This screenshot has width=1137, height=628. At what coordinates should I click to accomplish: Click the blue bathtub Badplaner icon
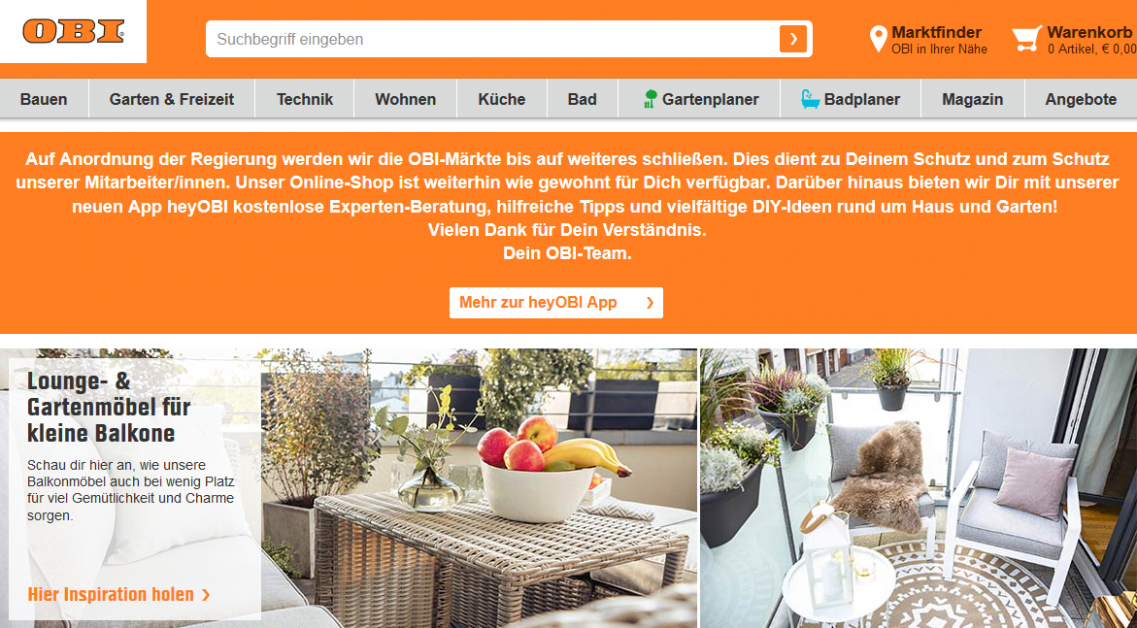click(x=810, y=99)
